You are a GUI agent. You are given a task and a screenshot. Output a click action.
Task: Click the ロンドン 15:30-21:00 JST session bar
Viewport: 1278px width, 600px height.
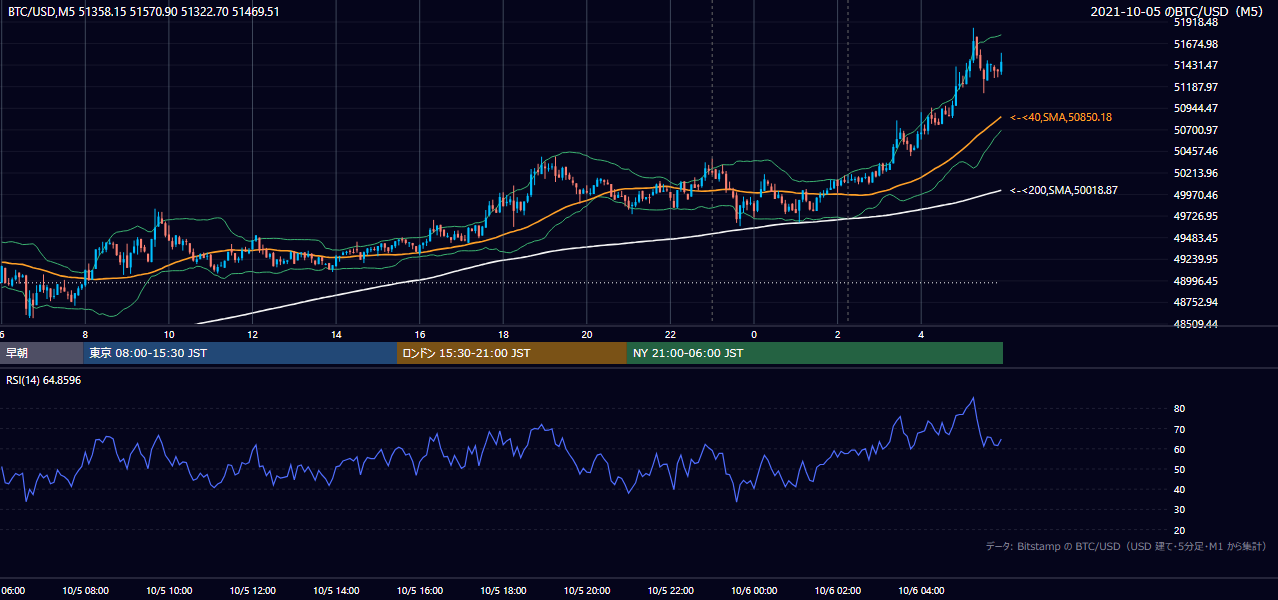[512, 353]
